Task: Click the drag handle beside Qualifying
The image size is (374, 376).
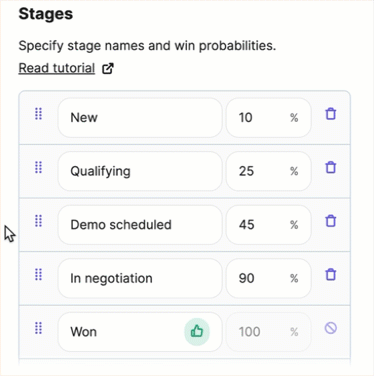Action: [x=39, y=167]
